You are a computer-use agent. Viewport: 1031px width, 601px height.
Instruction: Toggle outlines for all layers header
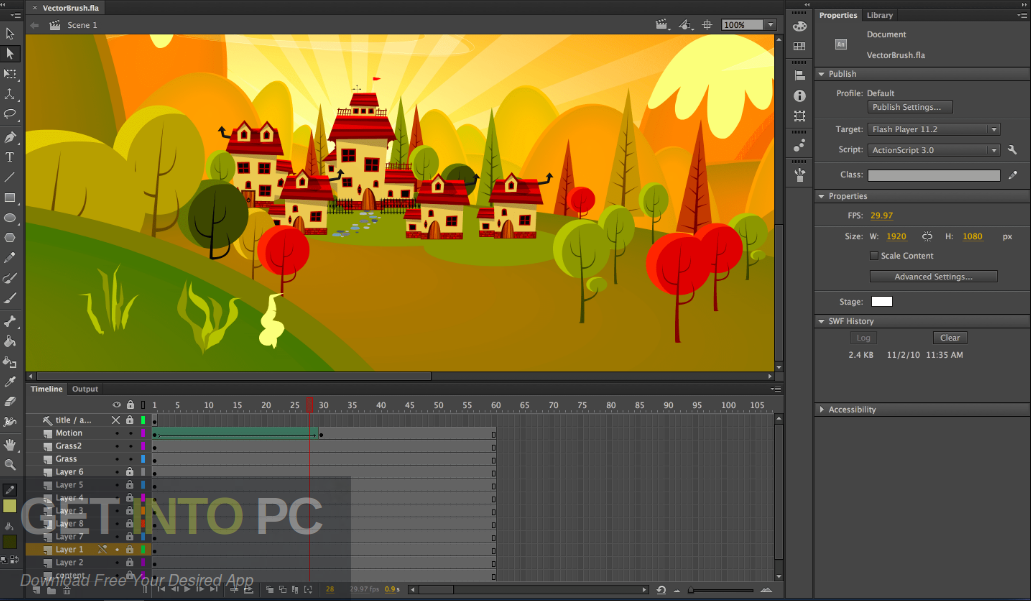click(x=143, y=405)
